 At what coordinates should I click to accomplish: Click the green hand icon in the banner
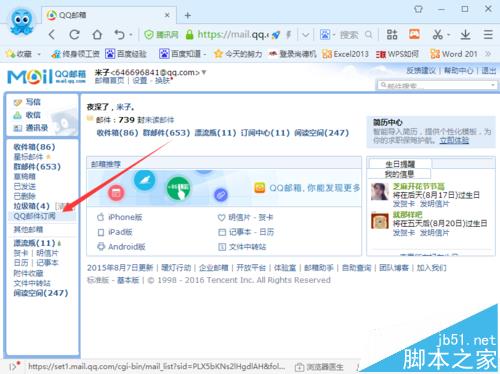pyautogui.click(x=179, y=188)
